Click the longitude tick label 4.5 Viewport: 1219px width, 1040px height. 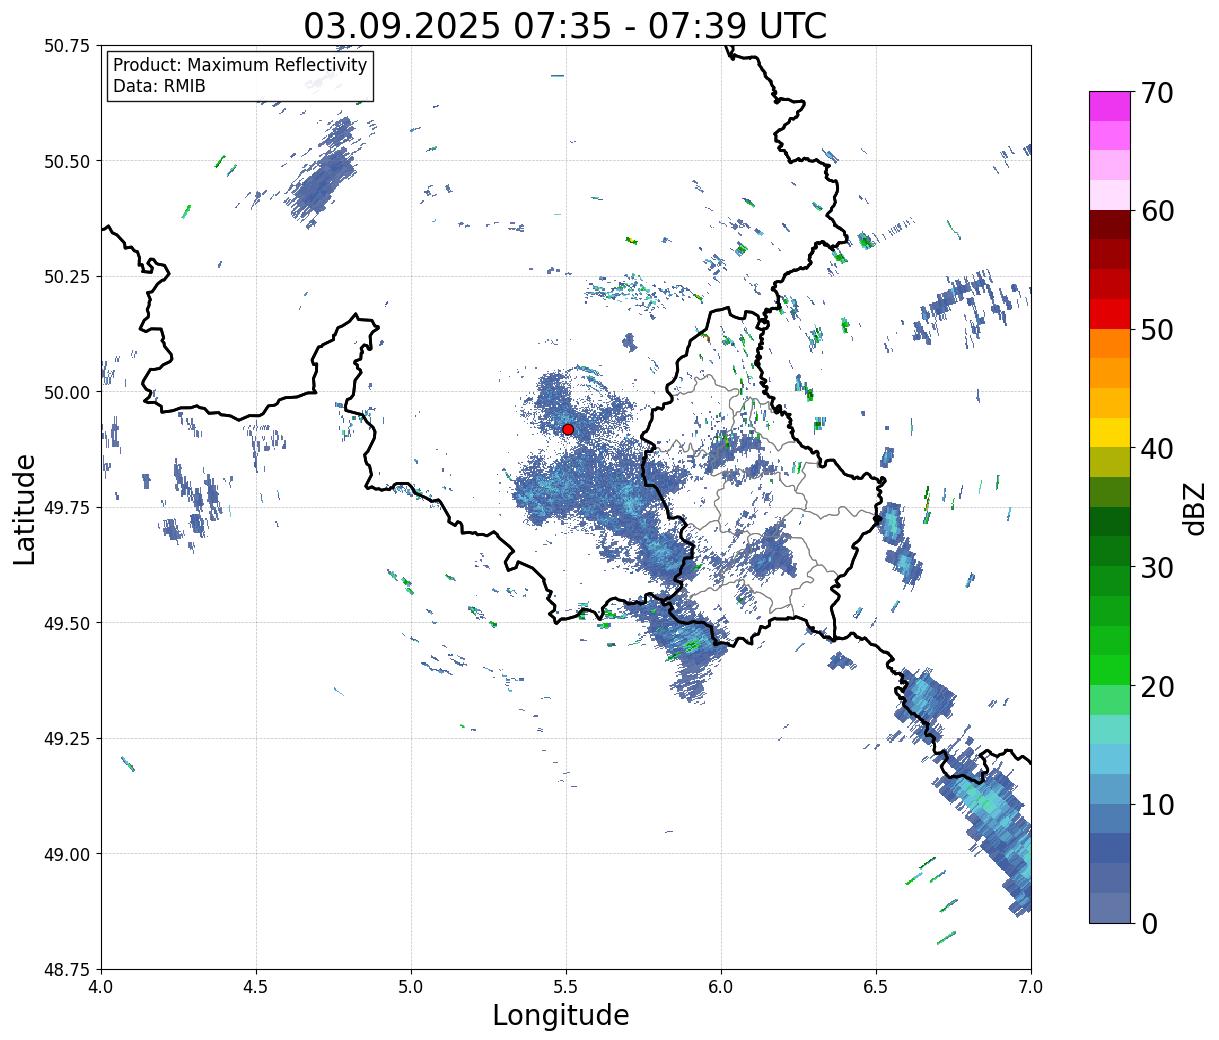tap(256, 987)
